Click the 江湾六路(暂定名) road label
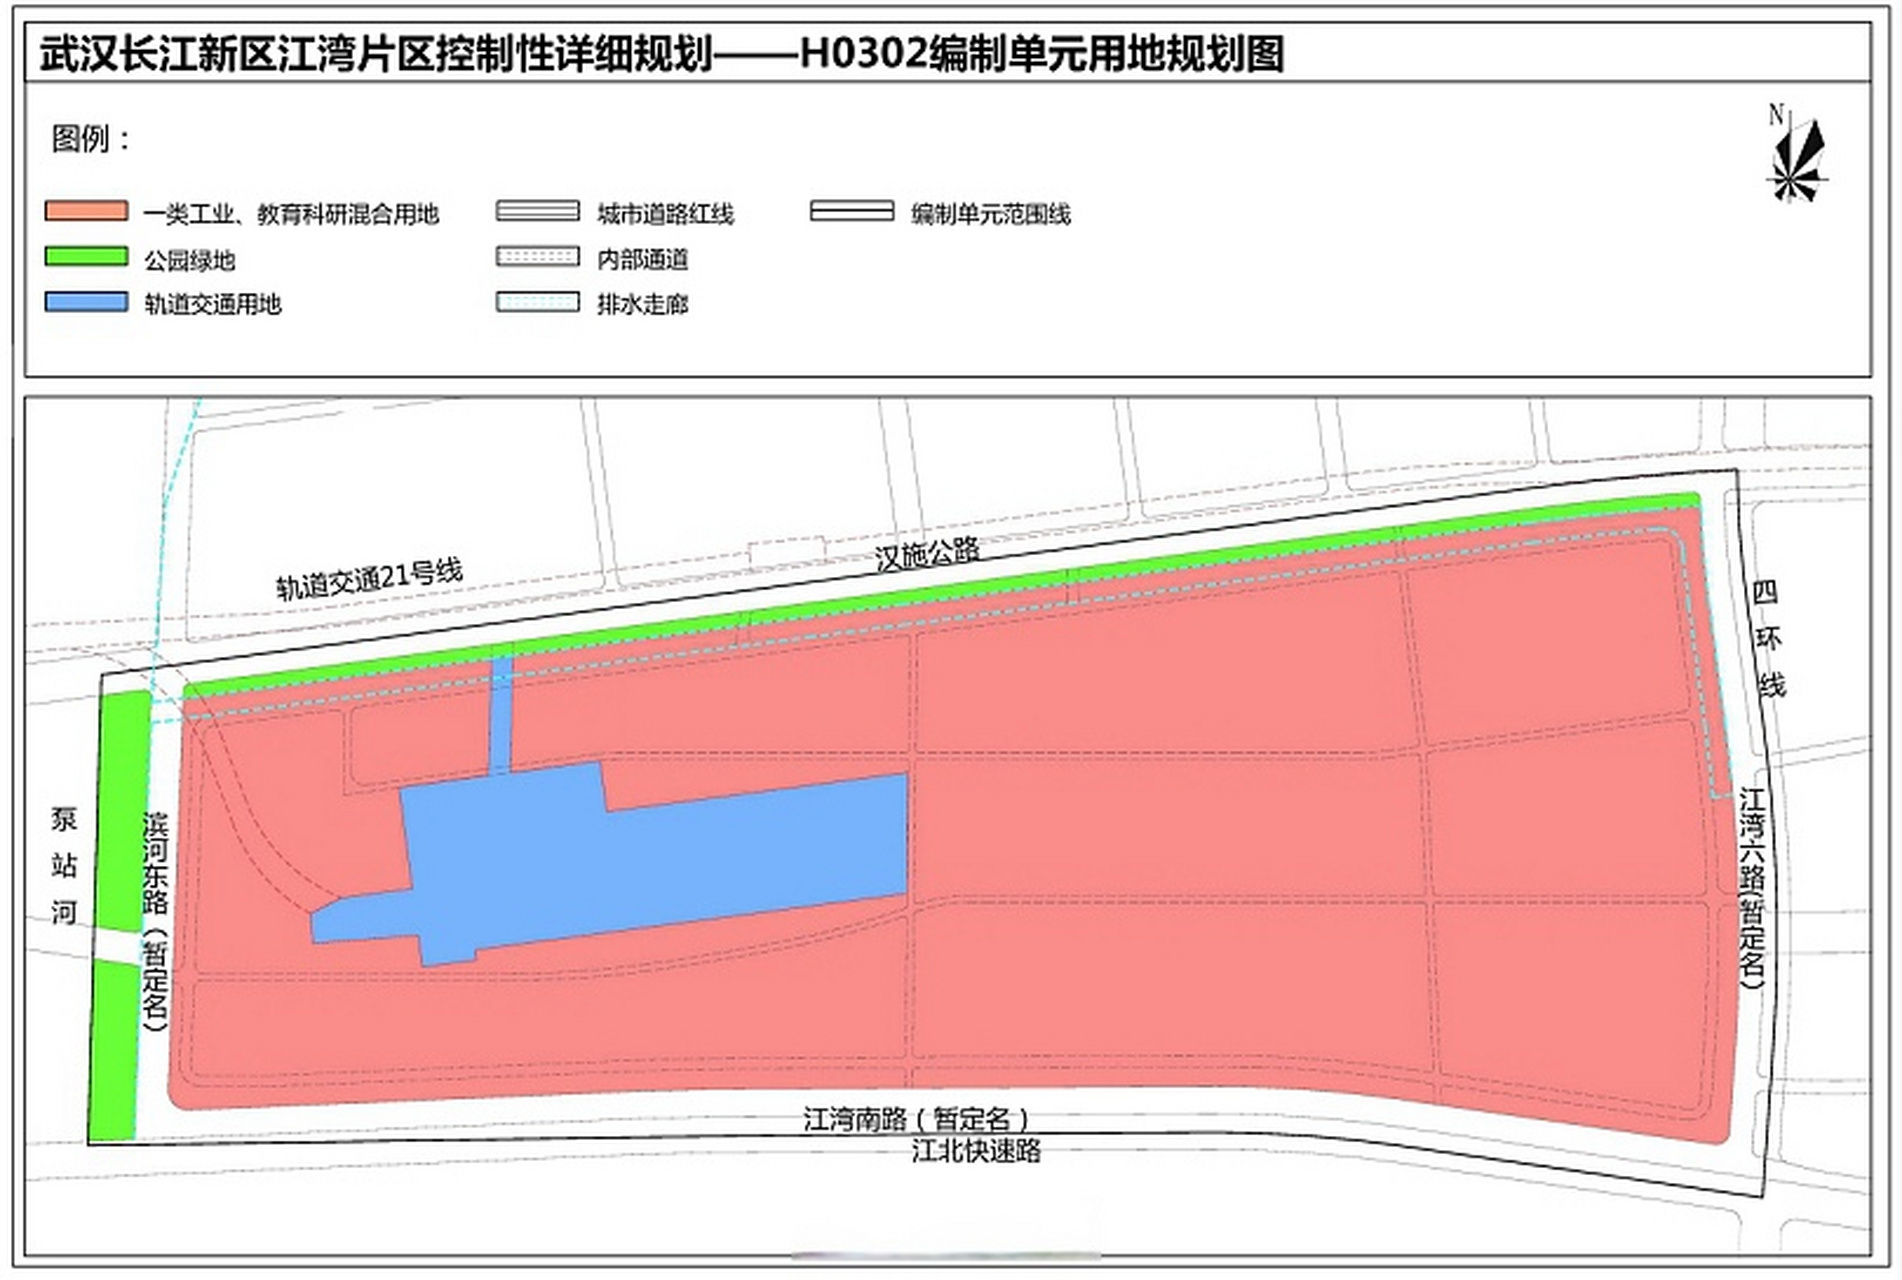Image resolution: width=1902 pixels, height=1280 pixels. (x=1752, y=888)
